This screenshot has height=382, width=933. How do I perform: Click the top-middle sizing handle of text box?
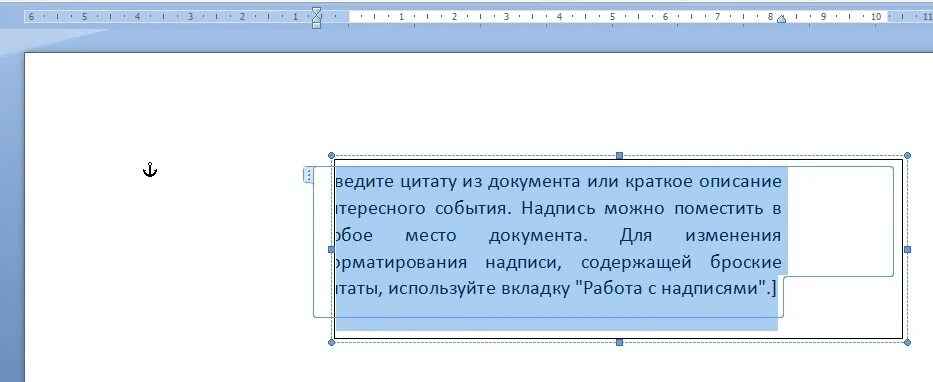click(x=619, y=155)
